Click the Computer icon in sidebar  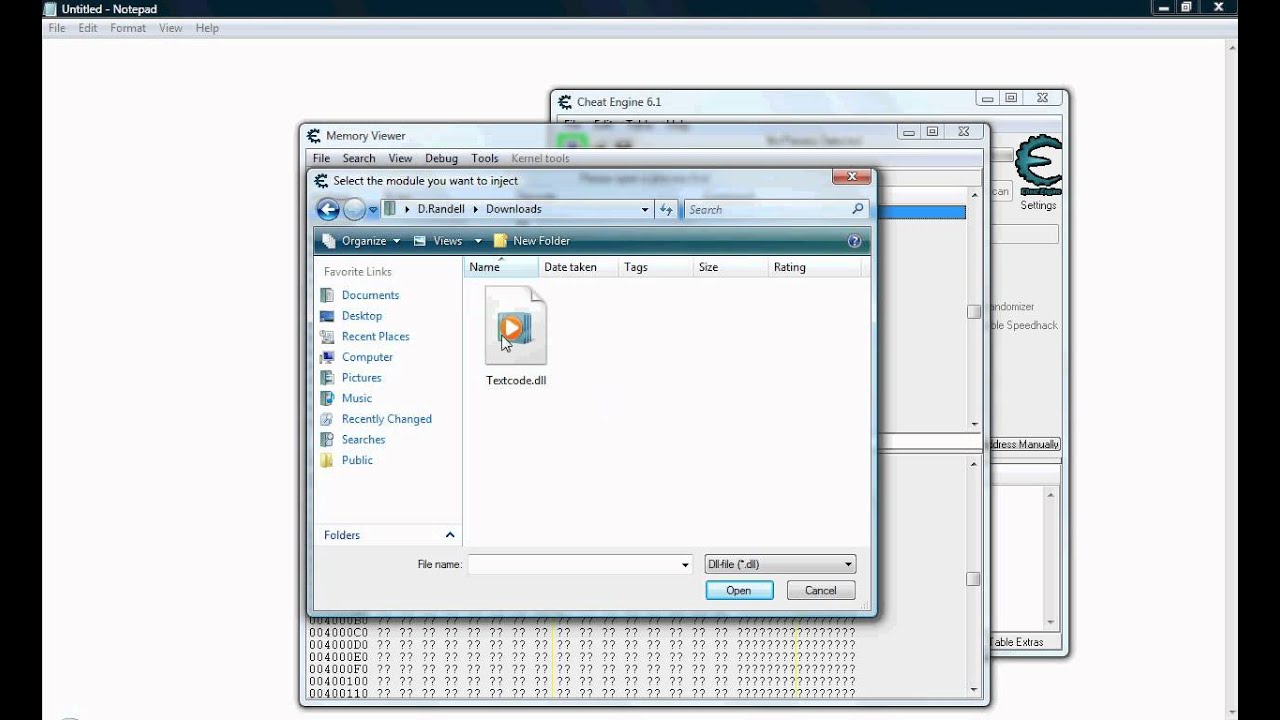pyautogui.click(x=327, y=357)
